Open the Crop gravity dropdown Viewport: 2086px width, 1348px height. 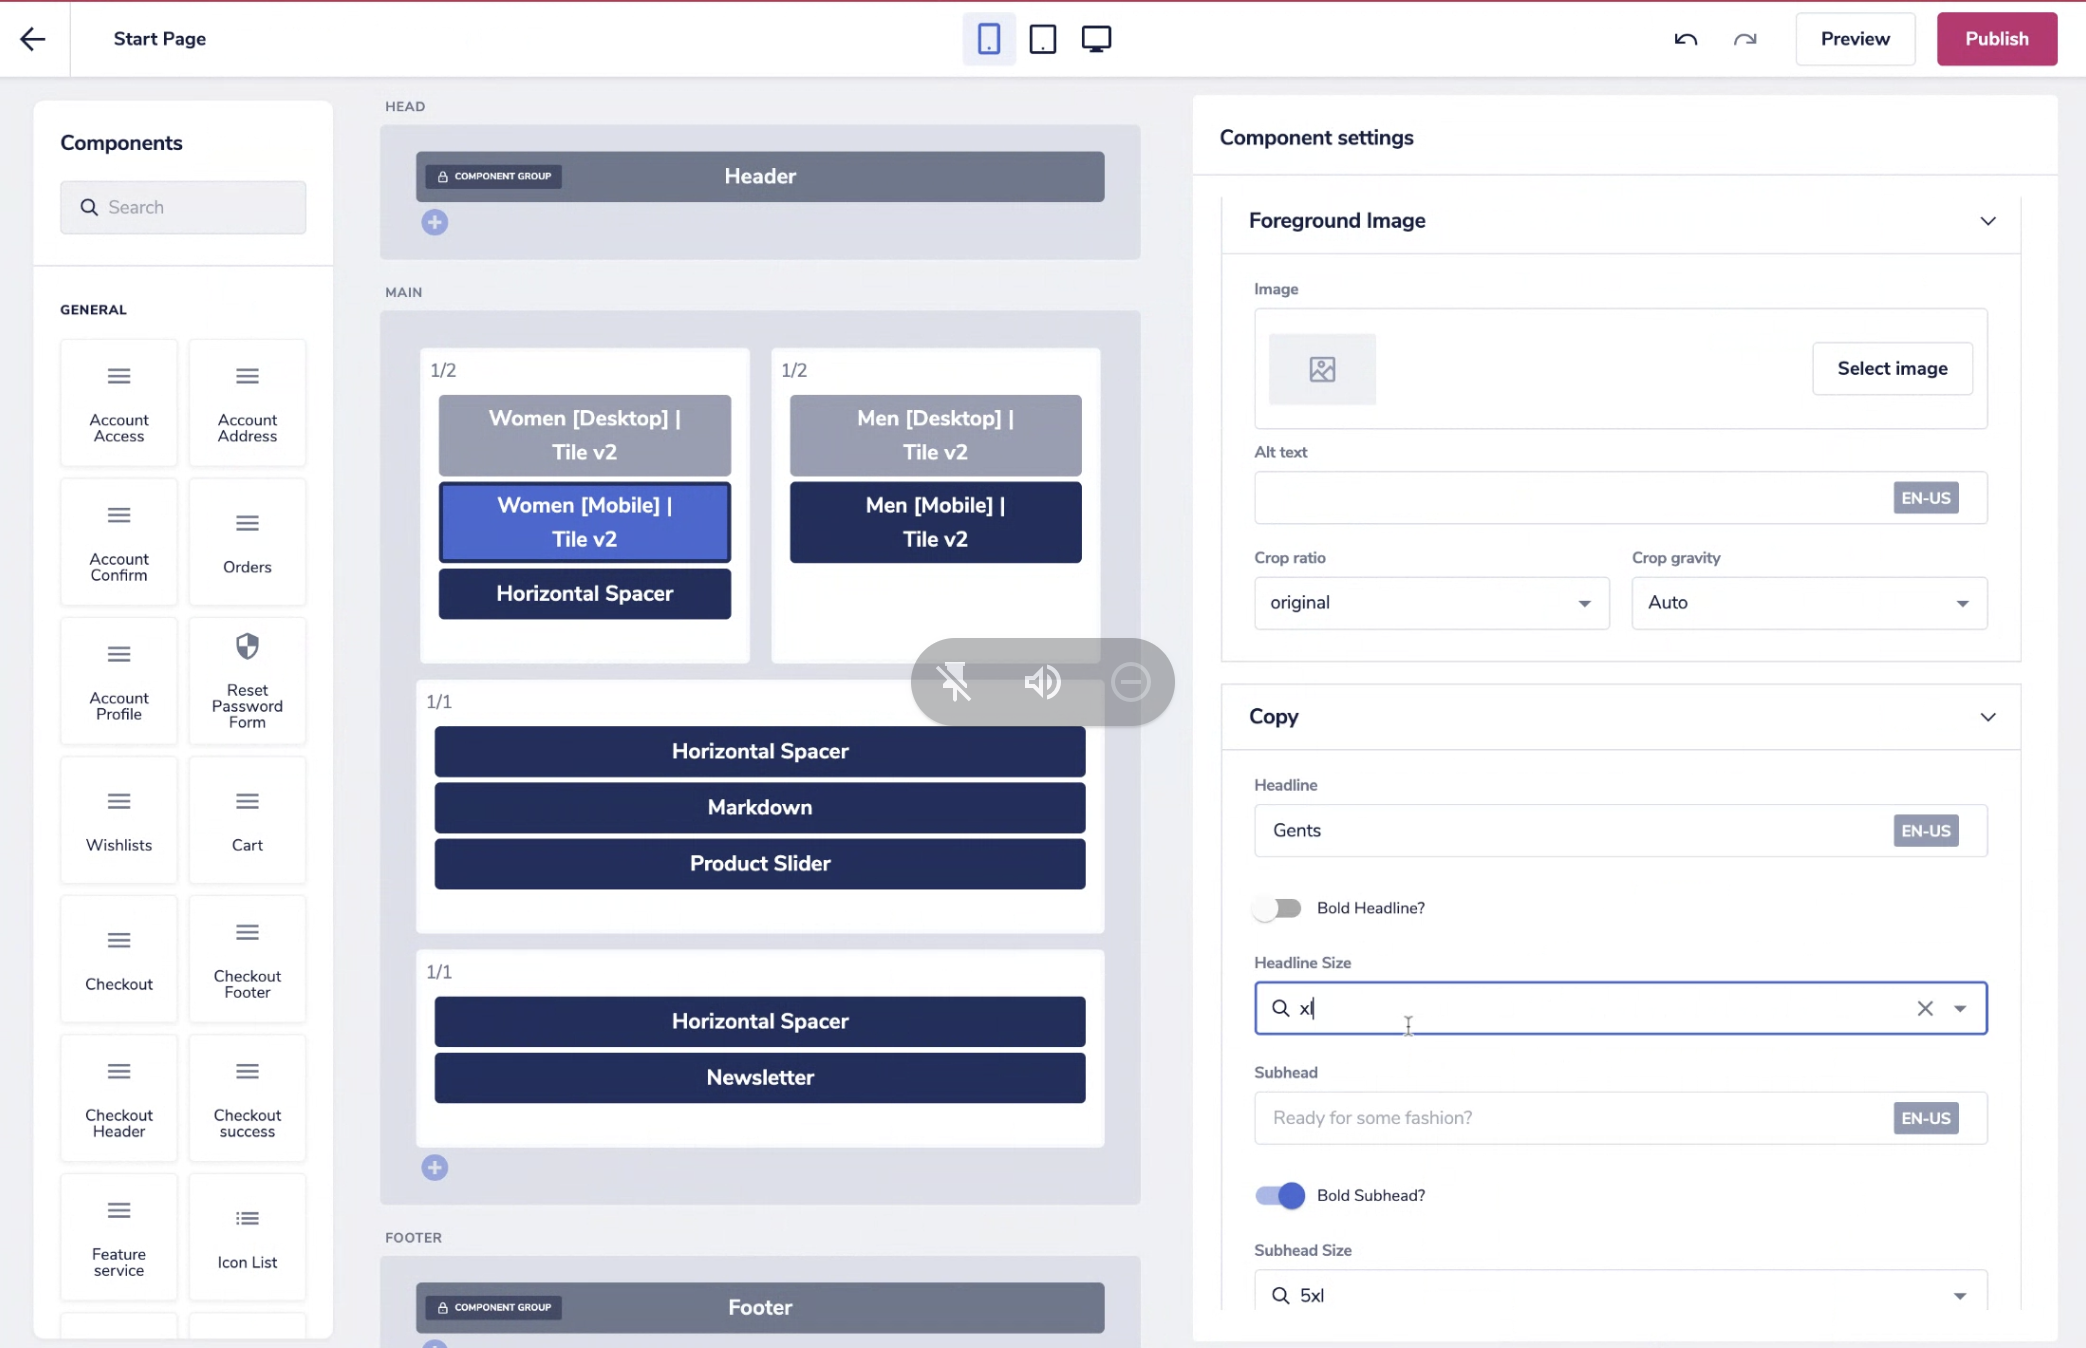point(1809,603)
